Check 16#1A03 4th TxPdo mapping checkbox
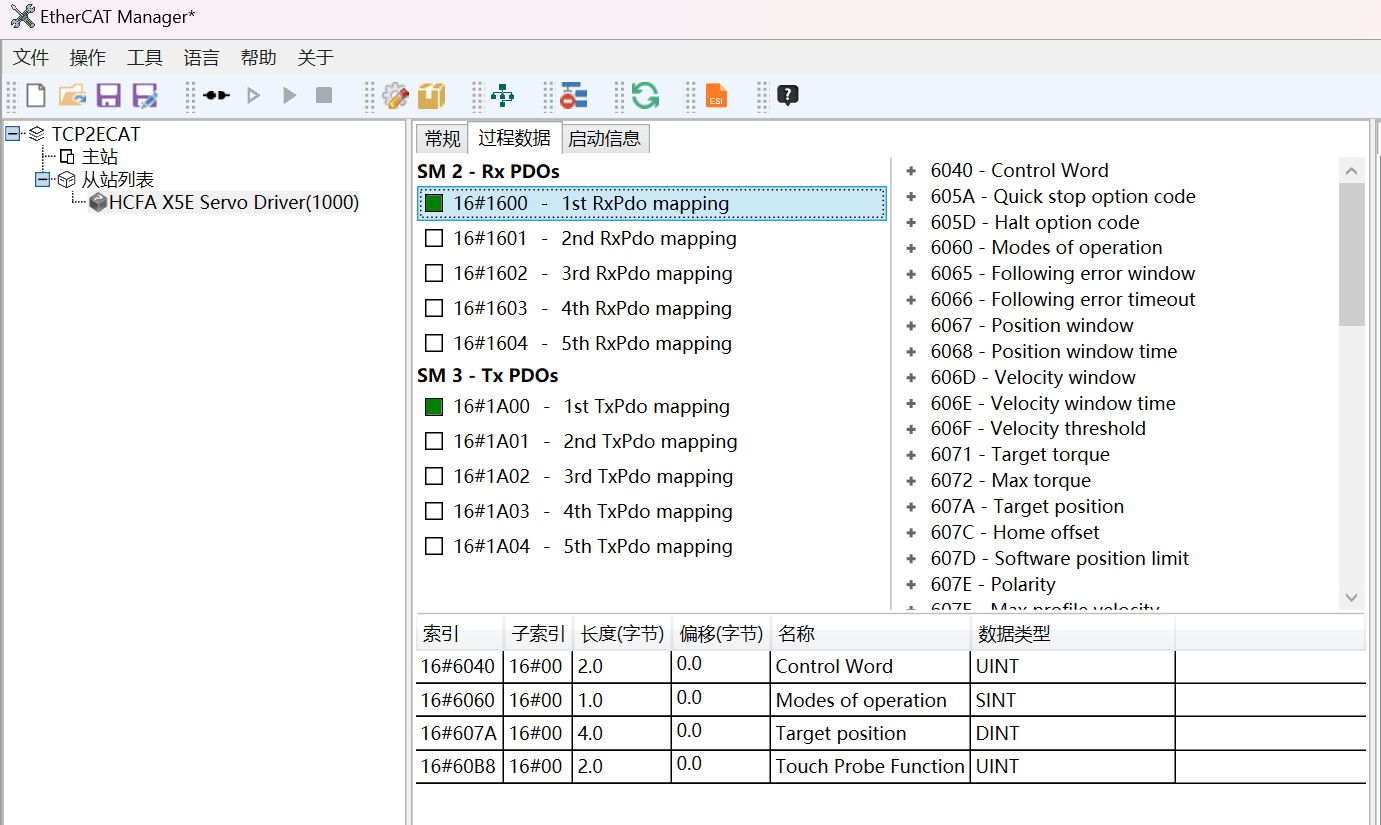The width and height of the screenshot is (1381, 825). click(433, 511)
